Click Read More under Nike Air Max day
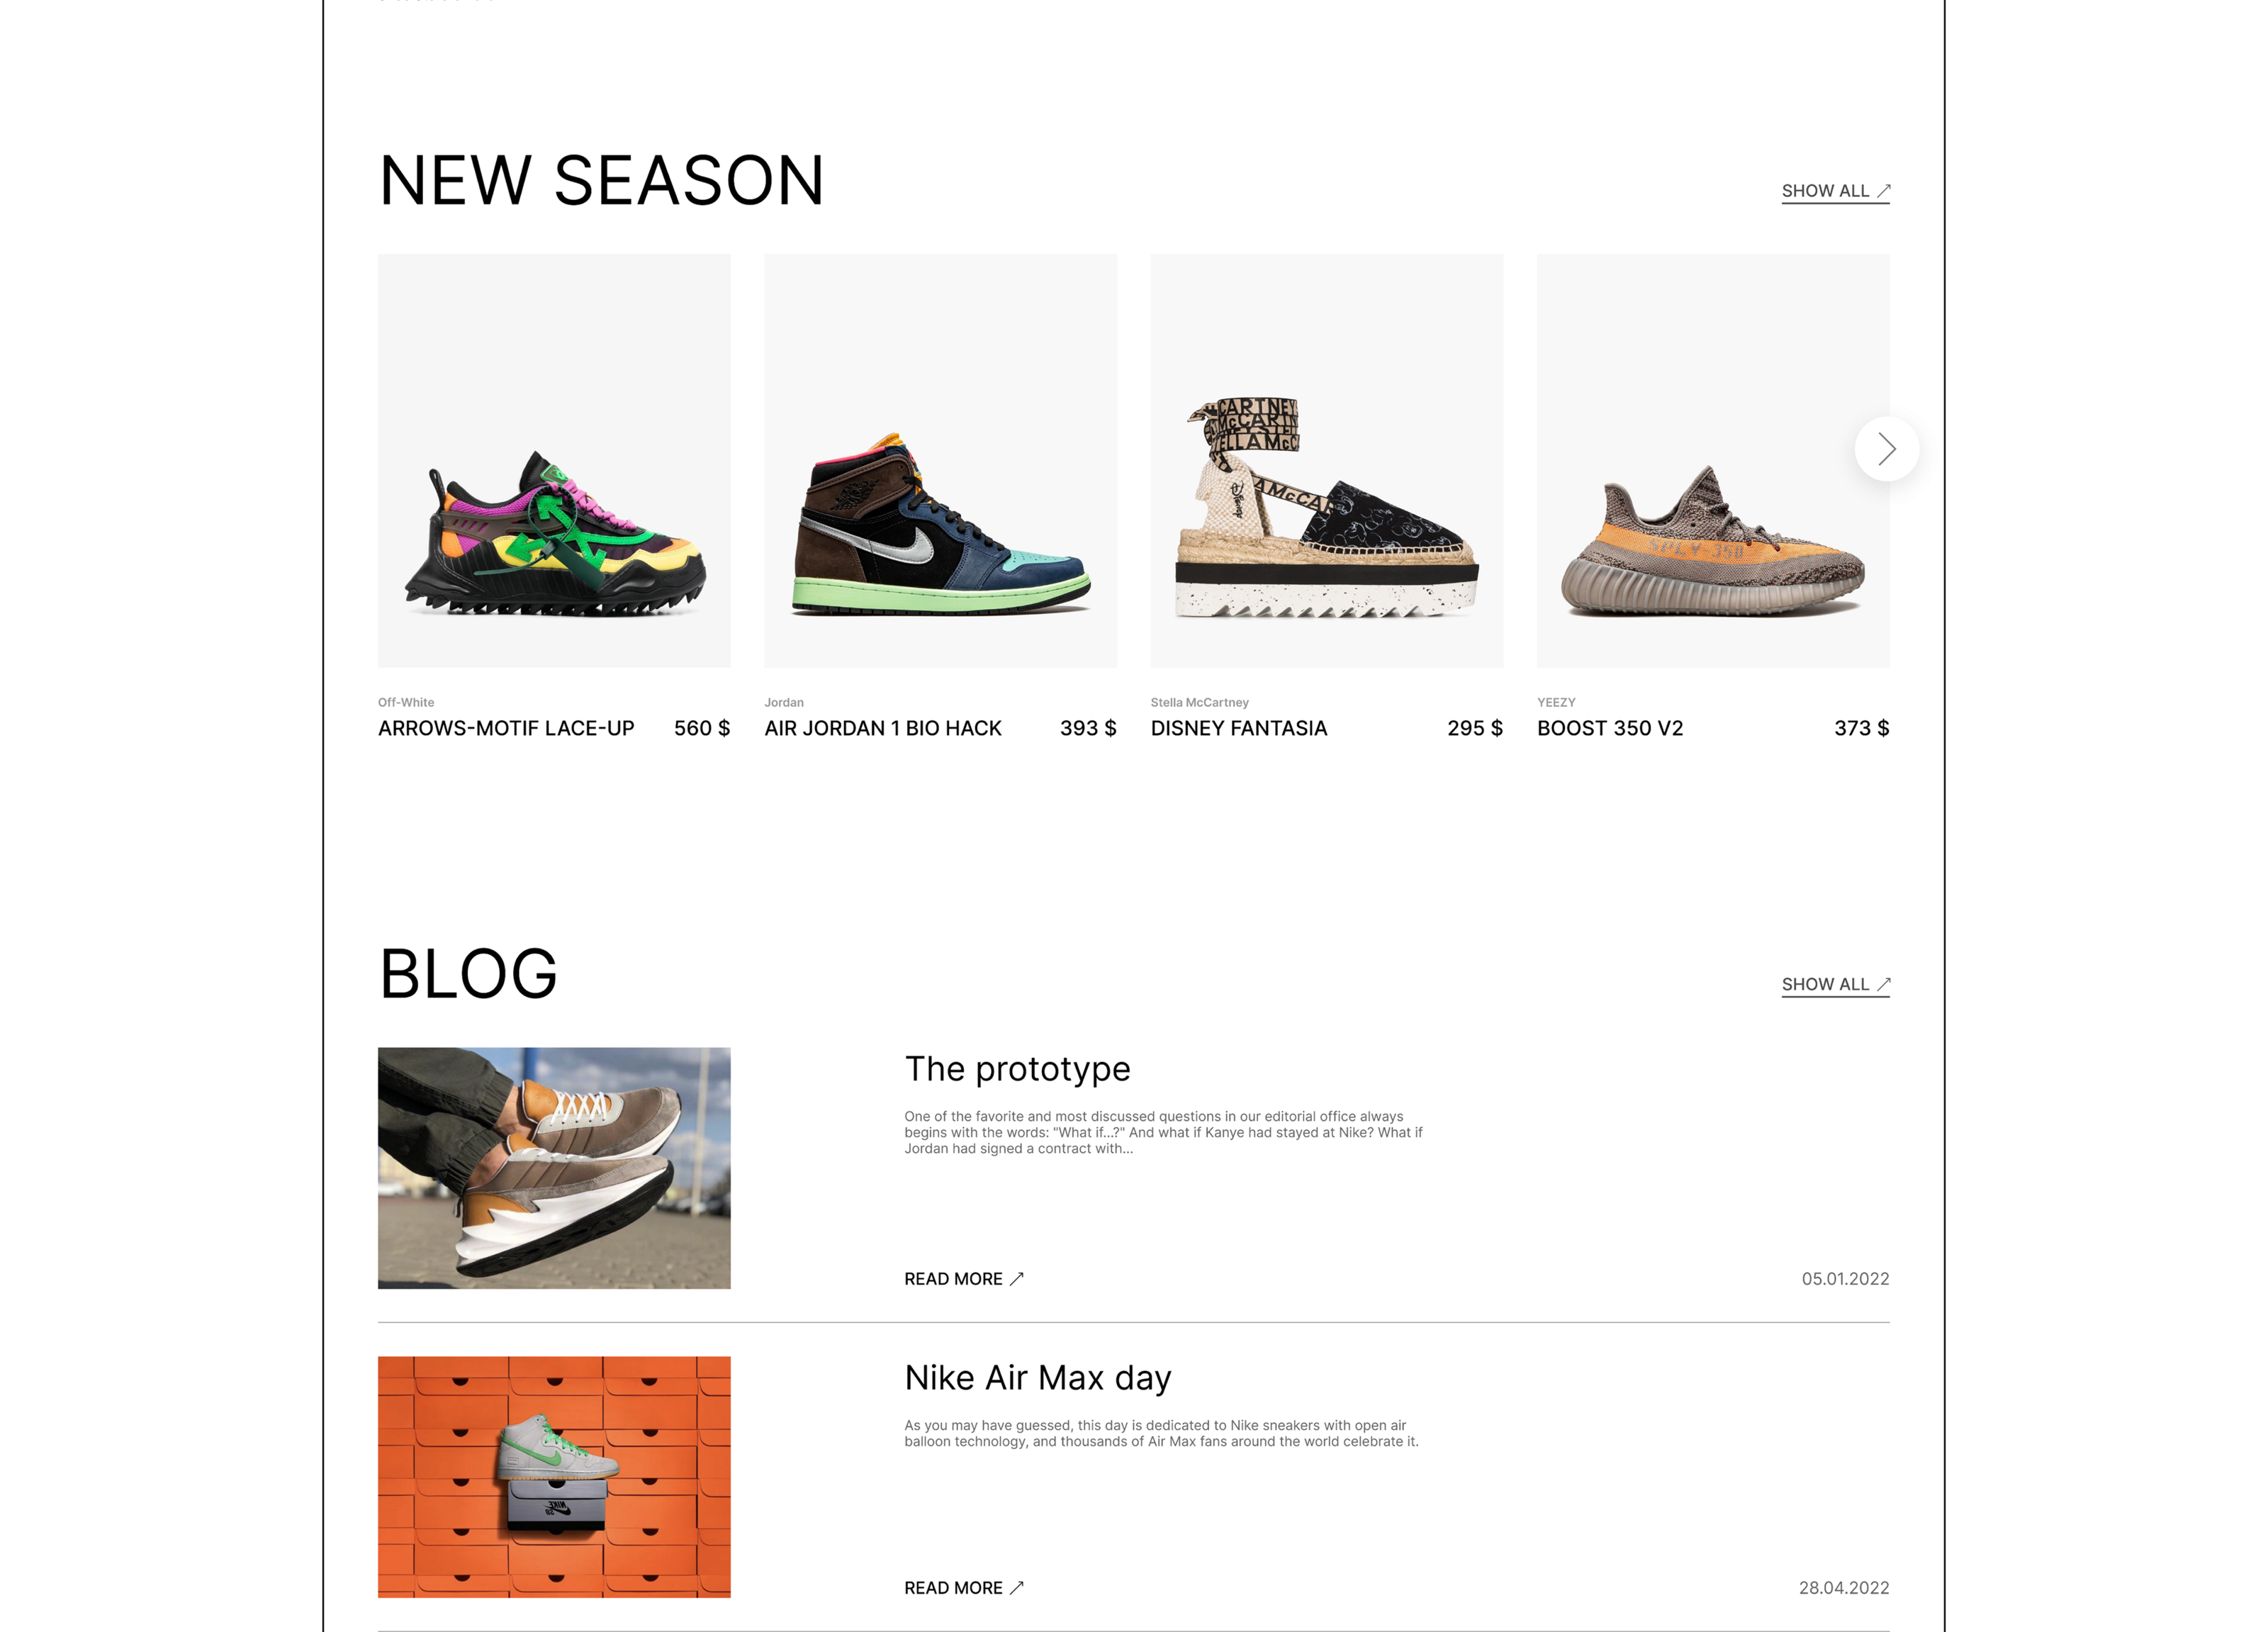Image resolution: width=2268 pixels, height=1632 pixels. 964,1588
